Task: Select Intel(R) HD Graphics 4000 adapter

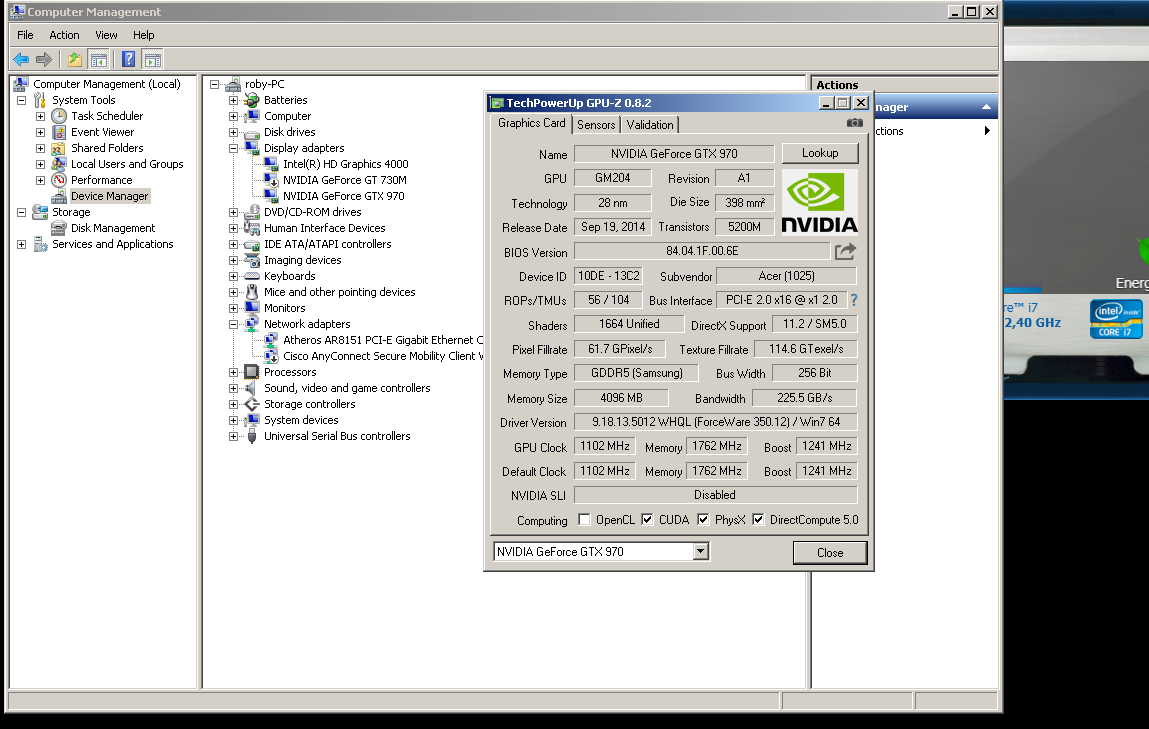Action: pyautogui.click(x=346, y=164)
